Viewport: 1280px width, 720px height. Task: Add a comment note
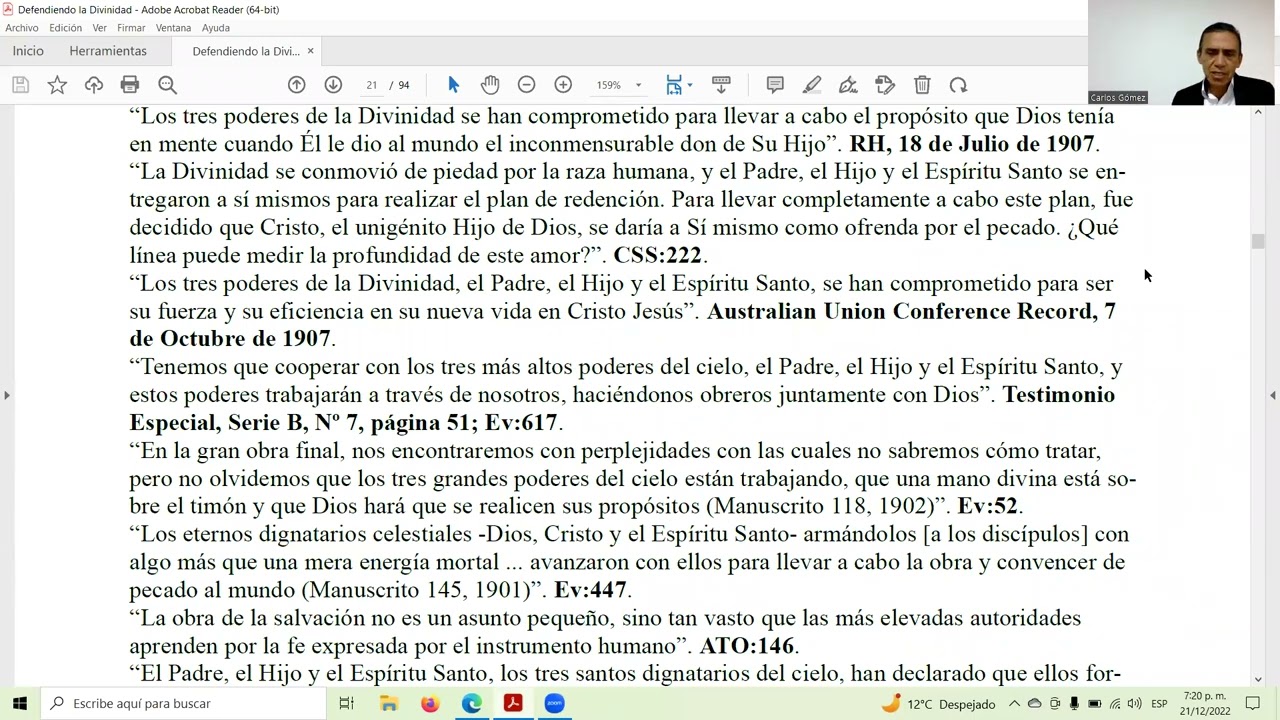click(x=775, y=85)
